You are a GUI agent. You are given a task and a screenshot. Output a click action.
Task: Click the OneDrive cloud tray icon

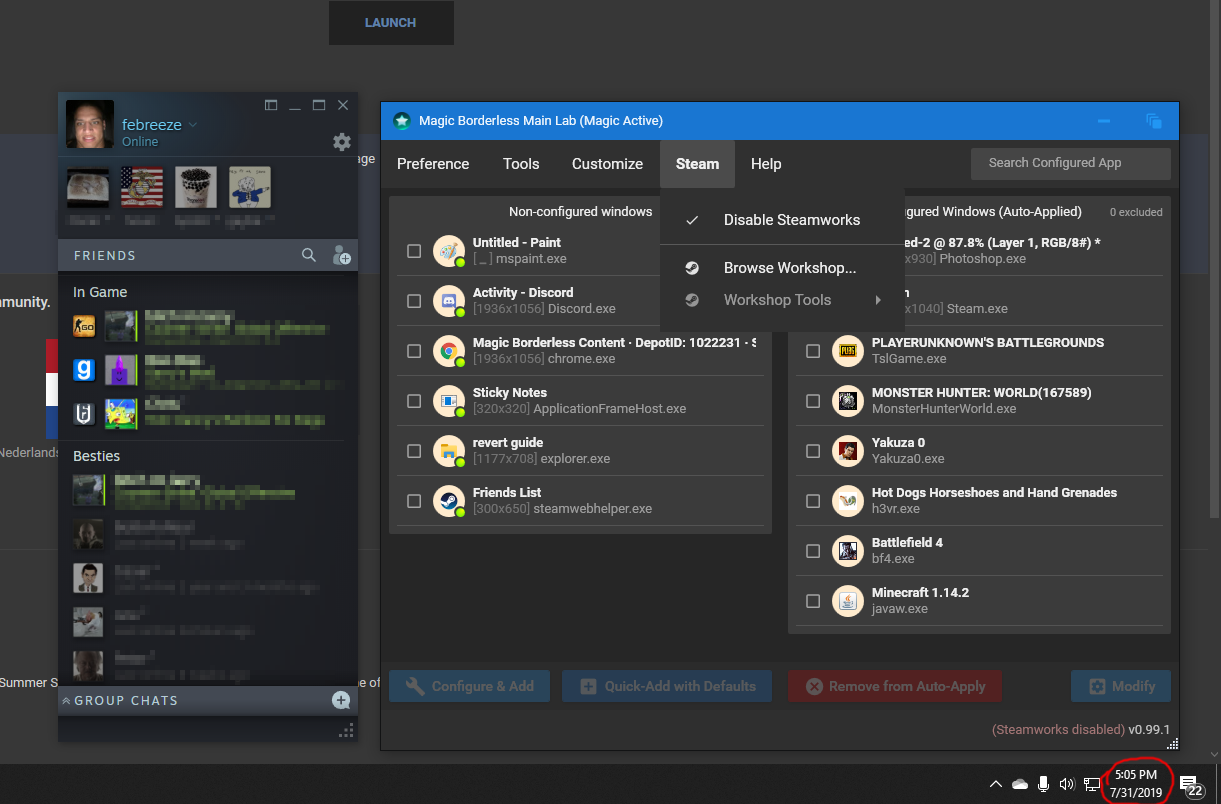point(1020,784)
